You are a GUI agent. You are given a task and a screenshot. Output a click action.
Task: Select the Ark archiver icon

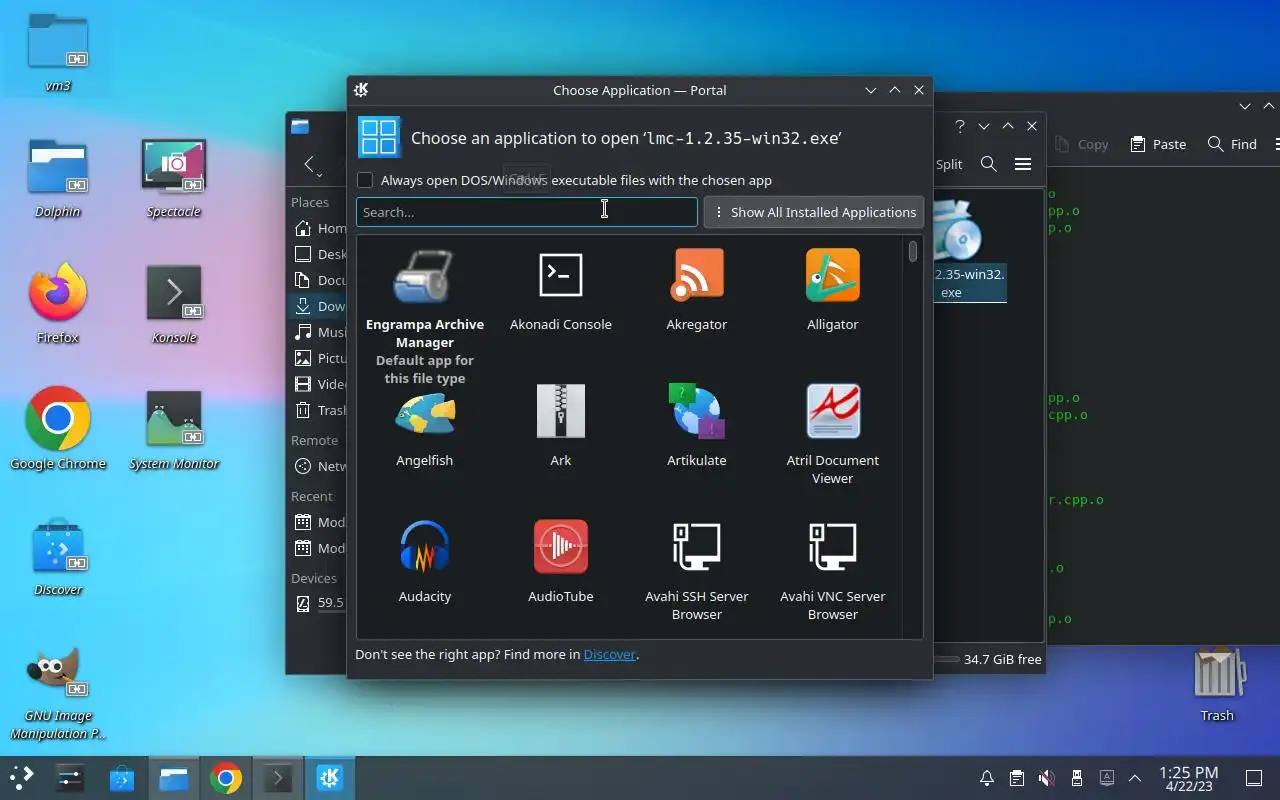561,411
